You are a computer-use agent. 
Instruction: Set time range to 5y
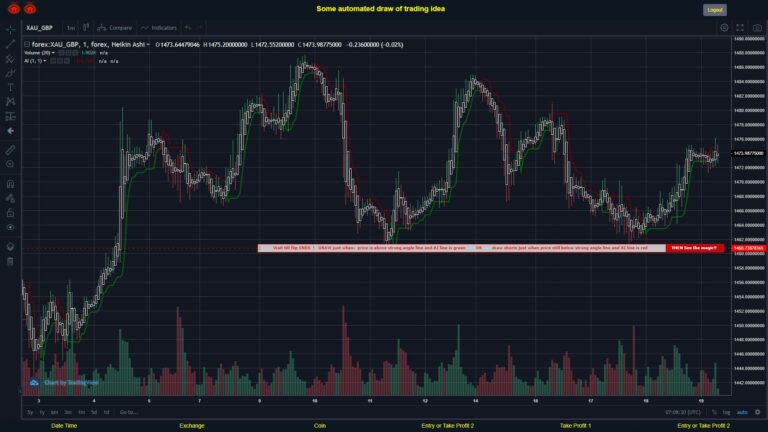pyautogui.click(x=30, y=412)
